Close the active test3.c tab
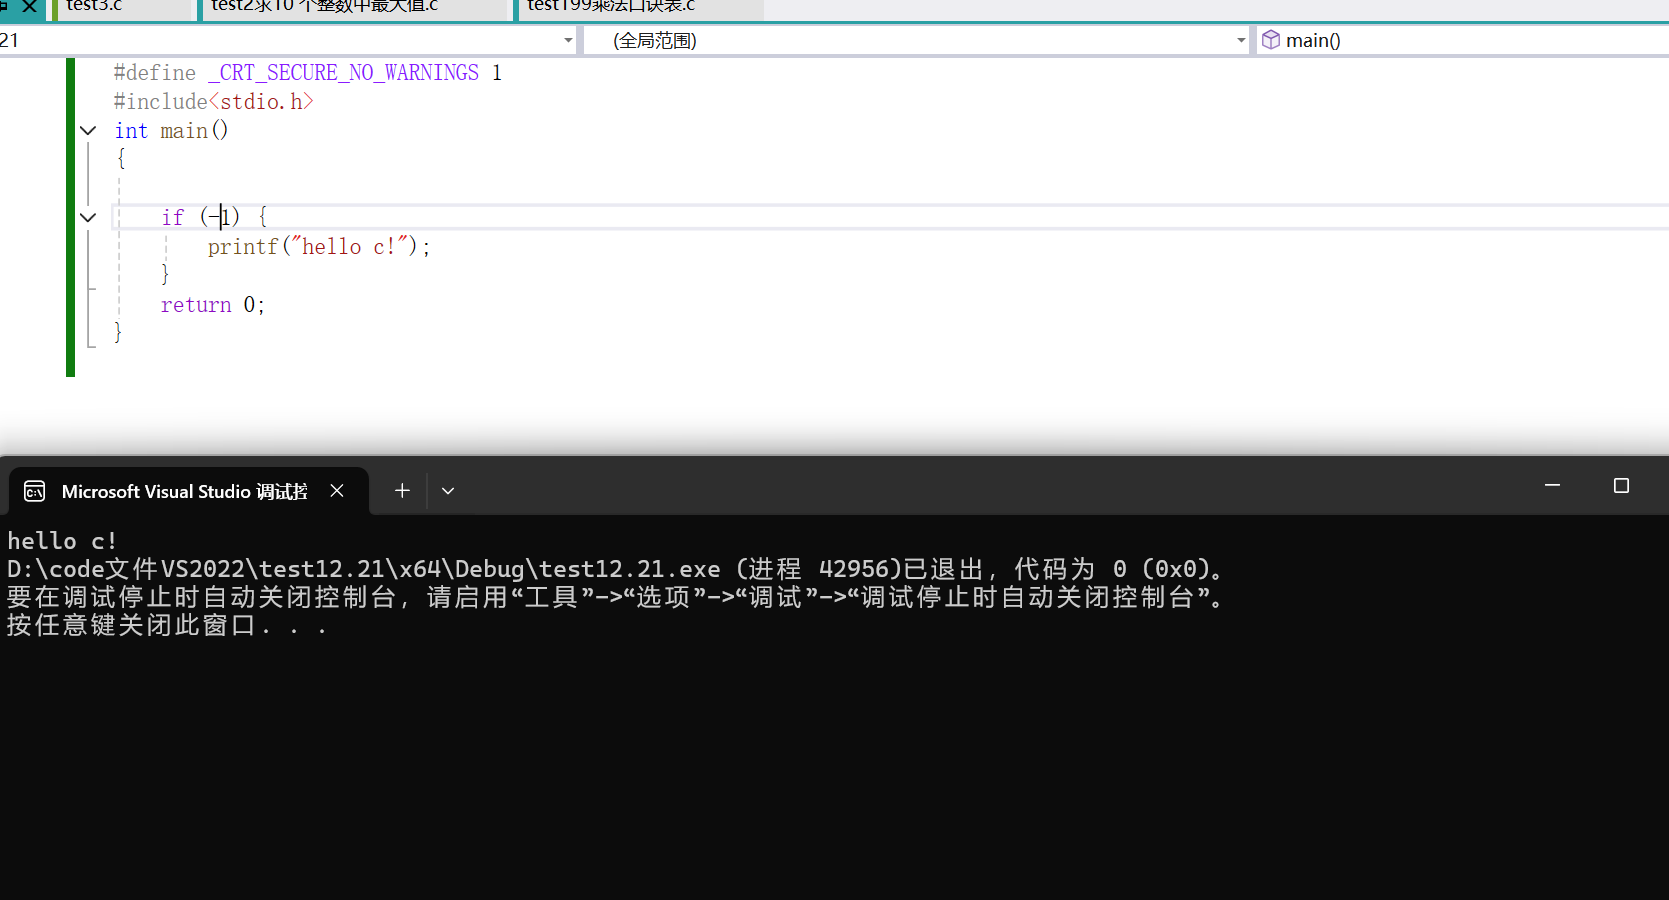 (x=29, y=6)
